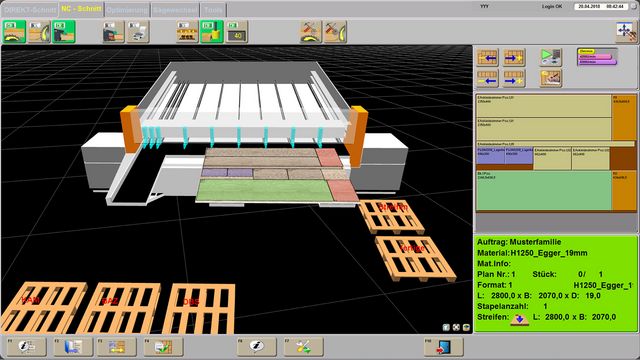Click next cutting pattern right arrow icon
Screen dimensions: 640x360
tap(514, 58)
